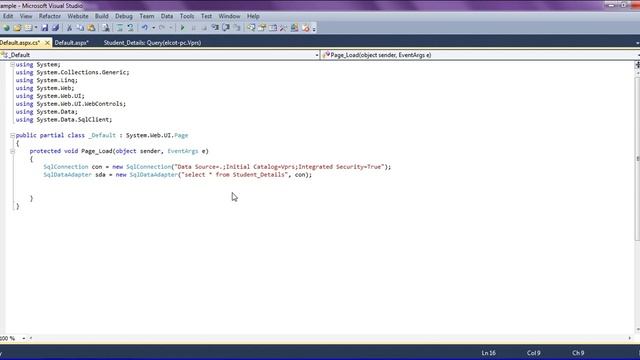Select the Default.aspx.cs tab
This screenshot has width=640, height=360.
click(20, 43)
